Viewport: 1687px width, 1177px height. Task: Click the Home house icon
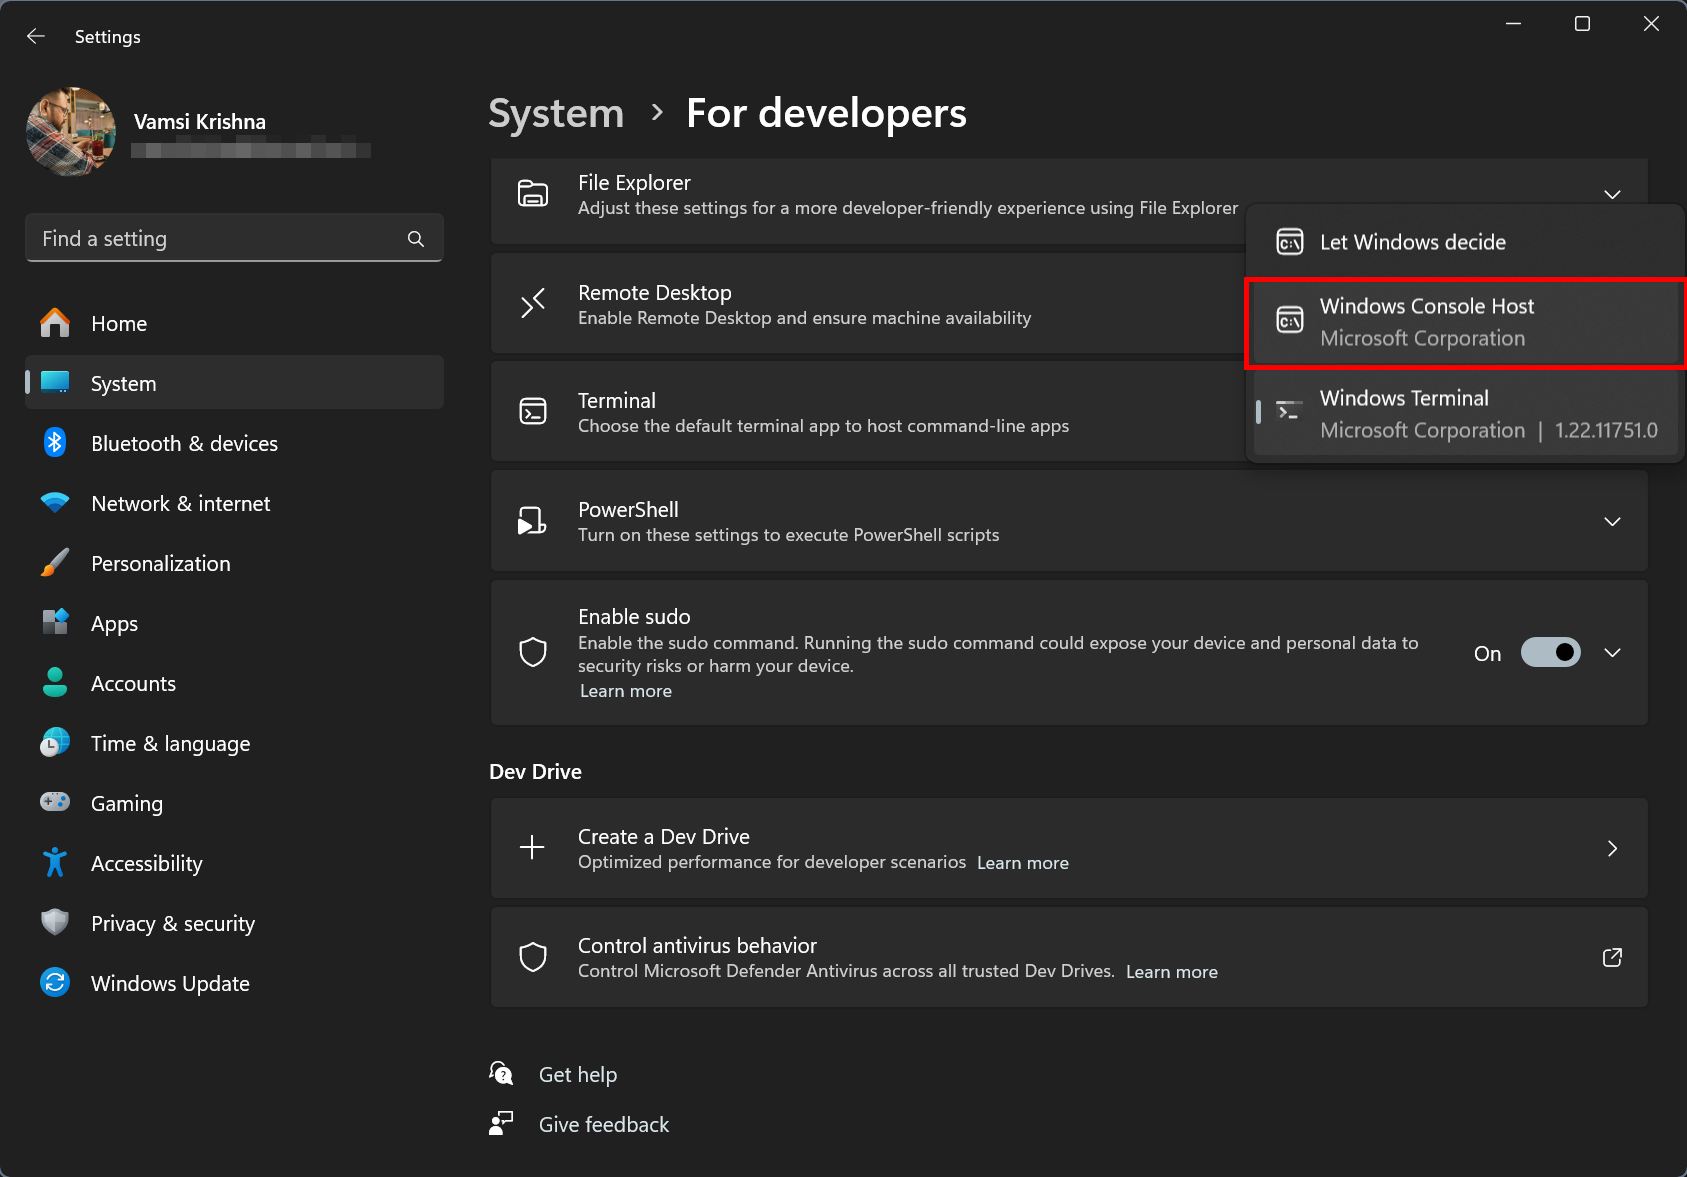[x=55, y=323]
